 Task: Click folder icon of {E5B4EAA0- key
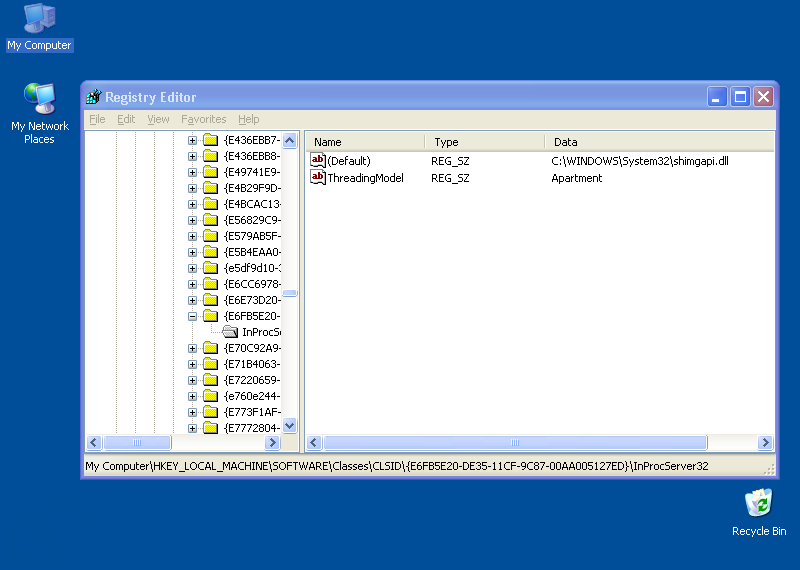point(211,252)
